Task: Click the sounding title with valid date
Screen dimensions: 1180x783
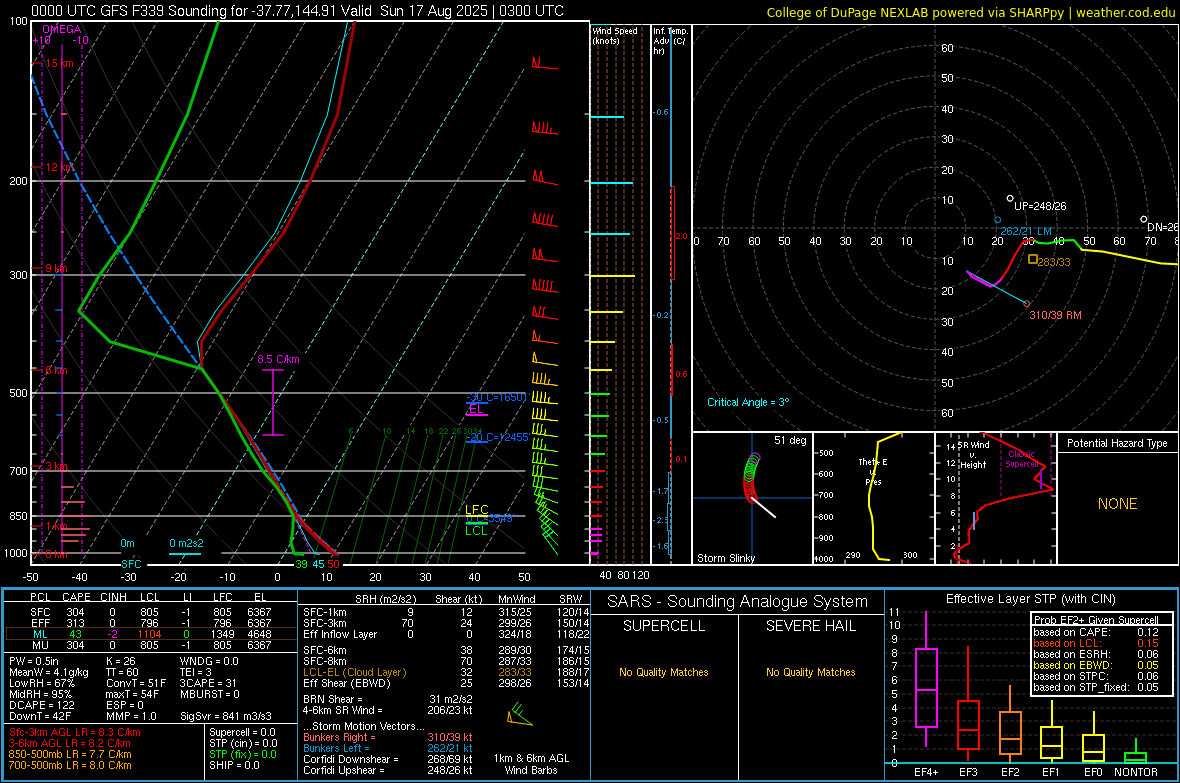Action: click(x=297, y=11)
